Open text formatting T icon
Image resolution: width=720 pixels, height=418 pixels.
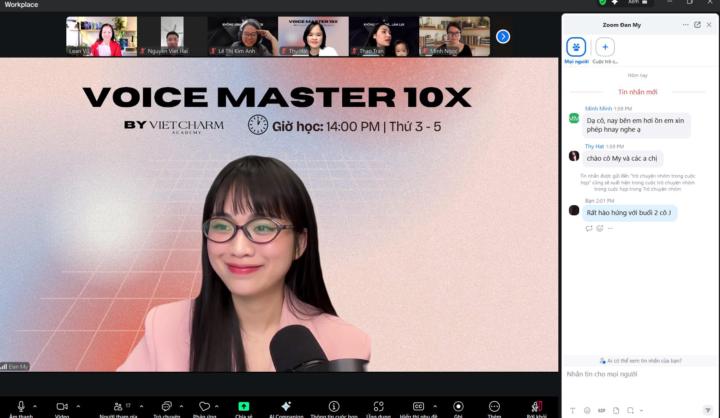click(x=572, y=410)
